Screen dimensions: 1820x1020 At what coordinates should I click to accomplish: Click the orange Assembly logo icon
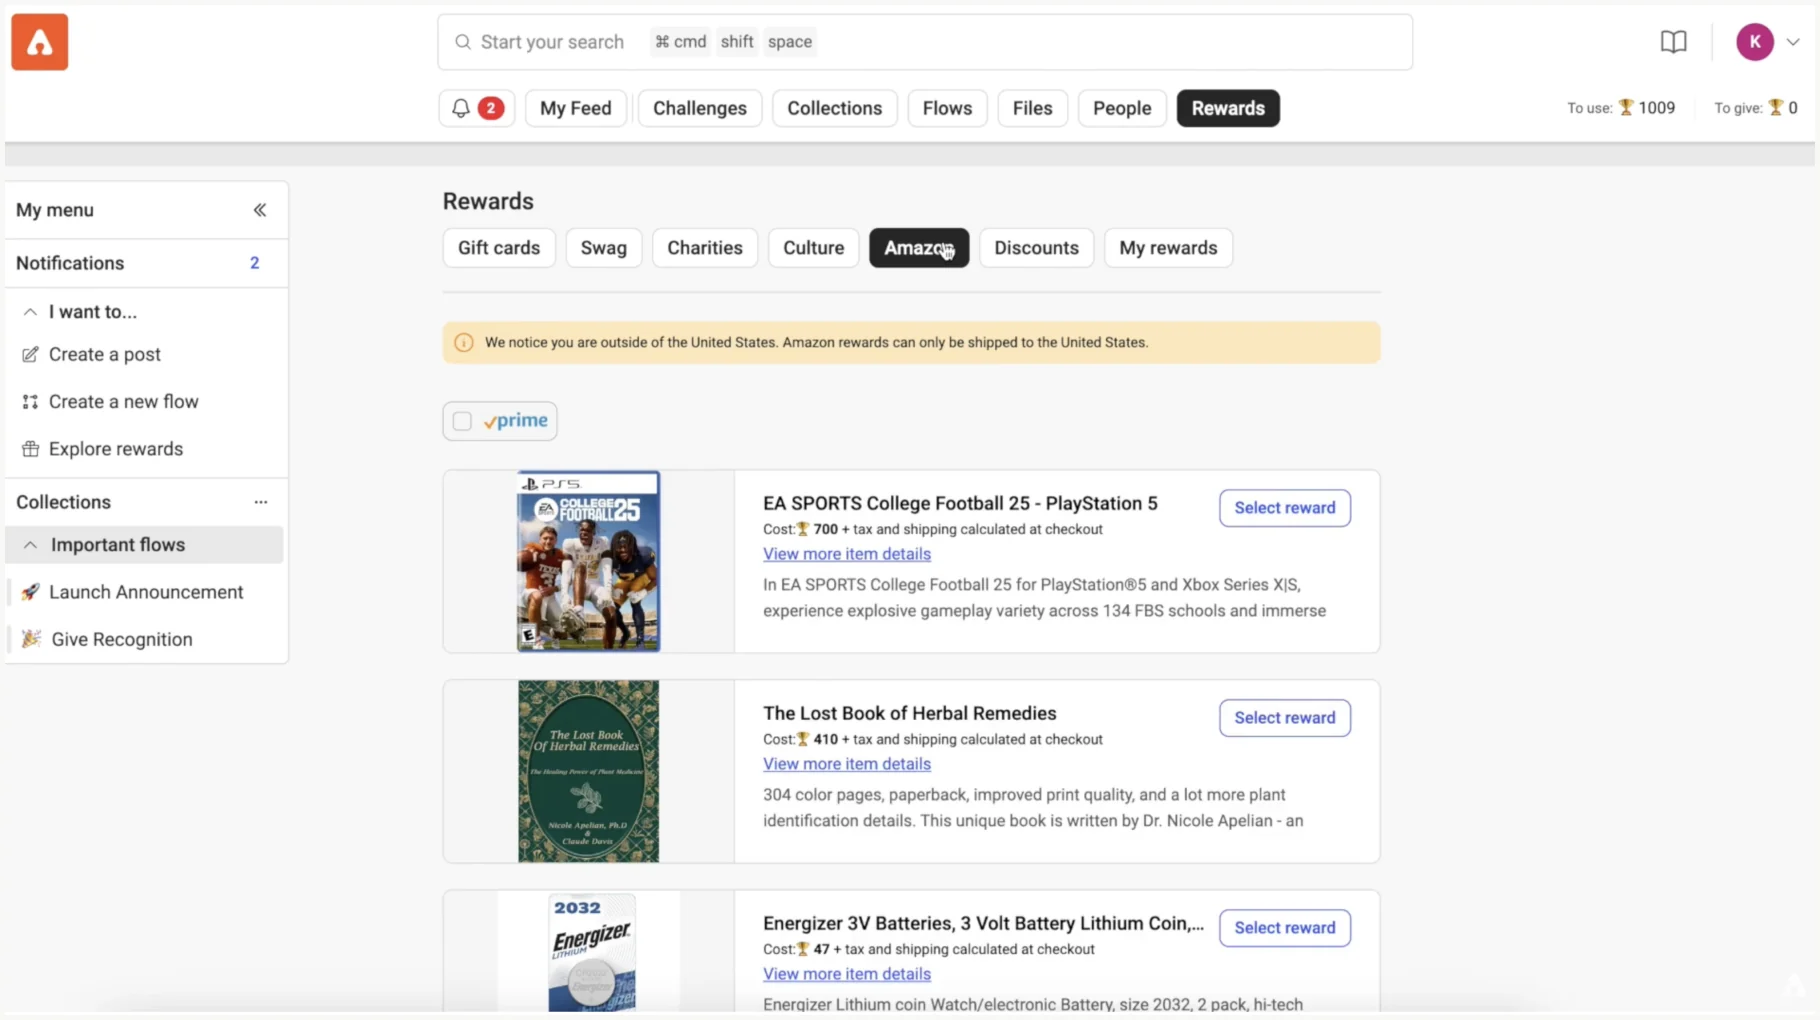click(40, 42)
